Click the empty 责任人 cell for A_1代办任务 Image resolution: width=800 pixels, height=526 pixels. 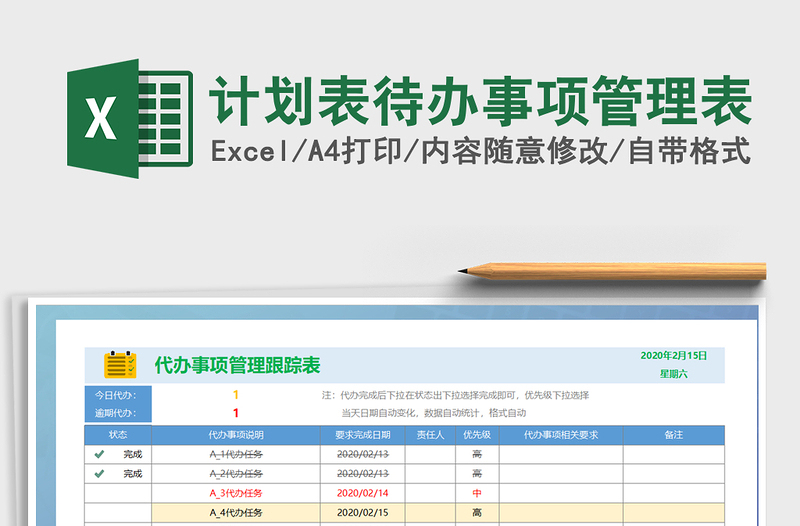(430, 454)
